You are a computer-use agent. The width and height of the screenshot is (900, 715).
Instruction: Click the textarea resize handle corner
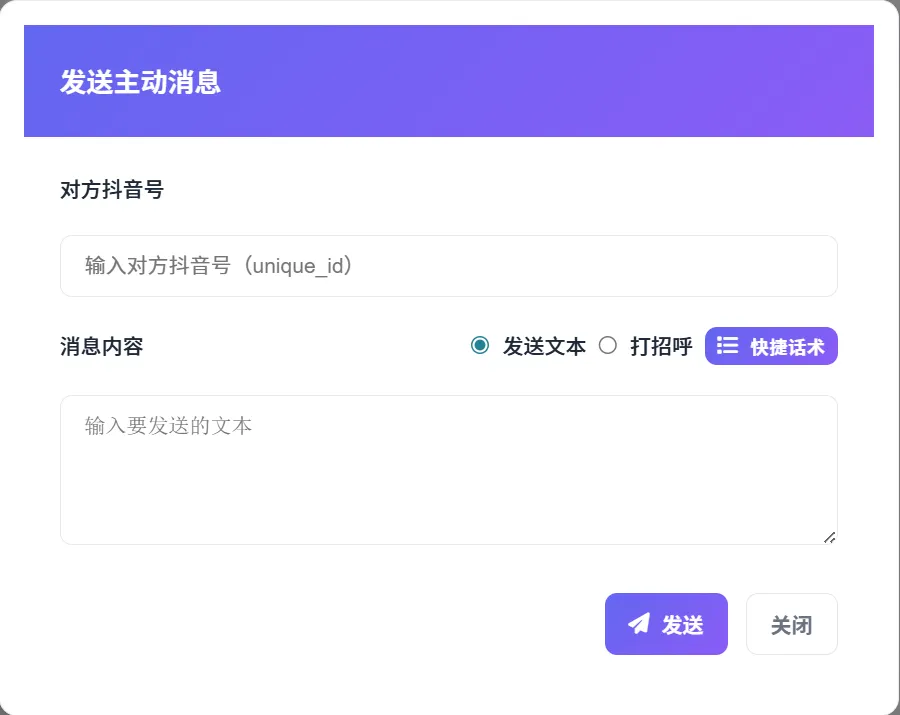tap(831, 538)
